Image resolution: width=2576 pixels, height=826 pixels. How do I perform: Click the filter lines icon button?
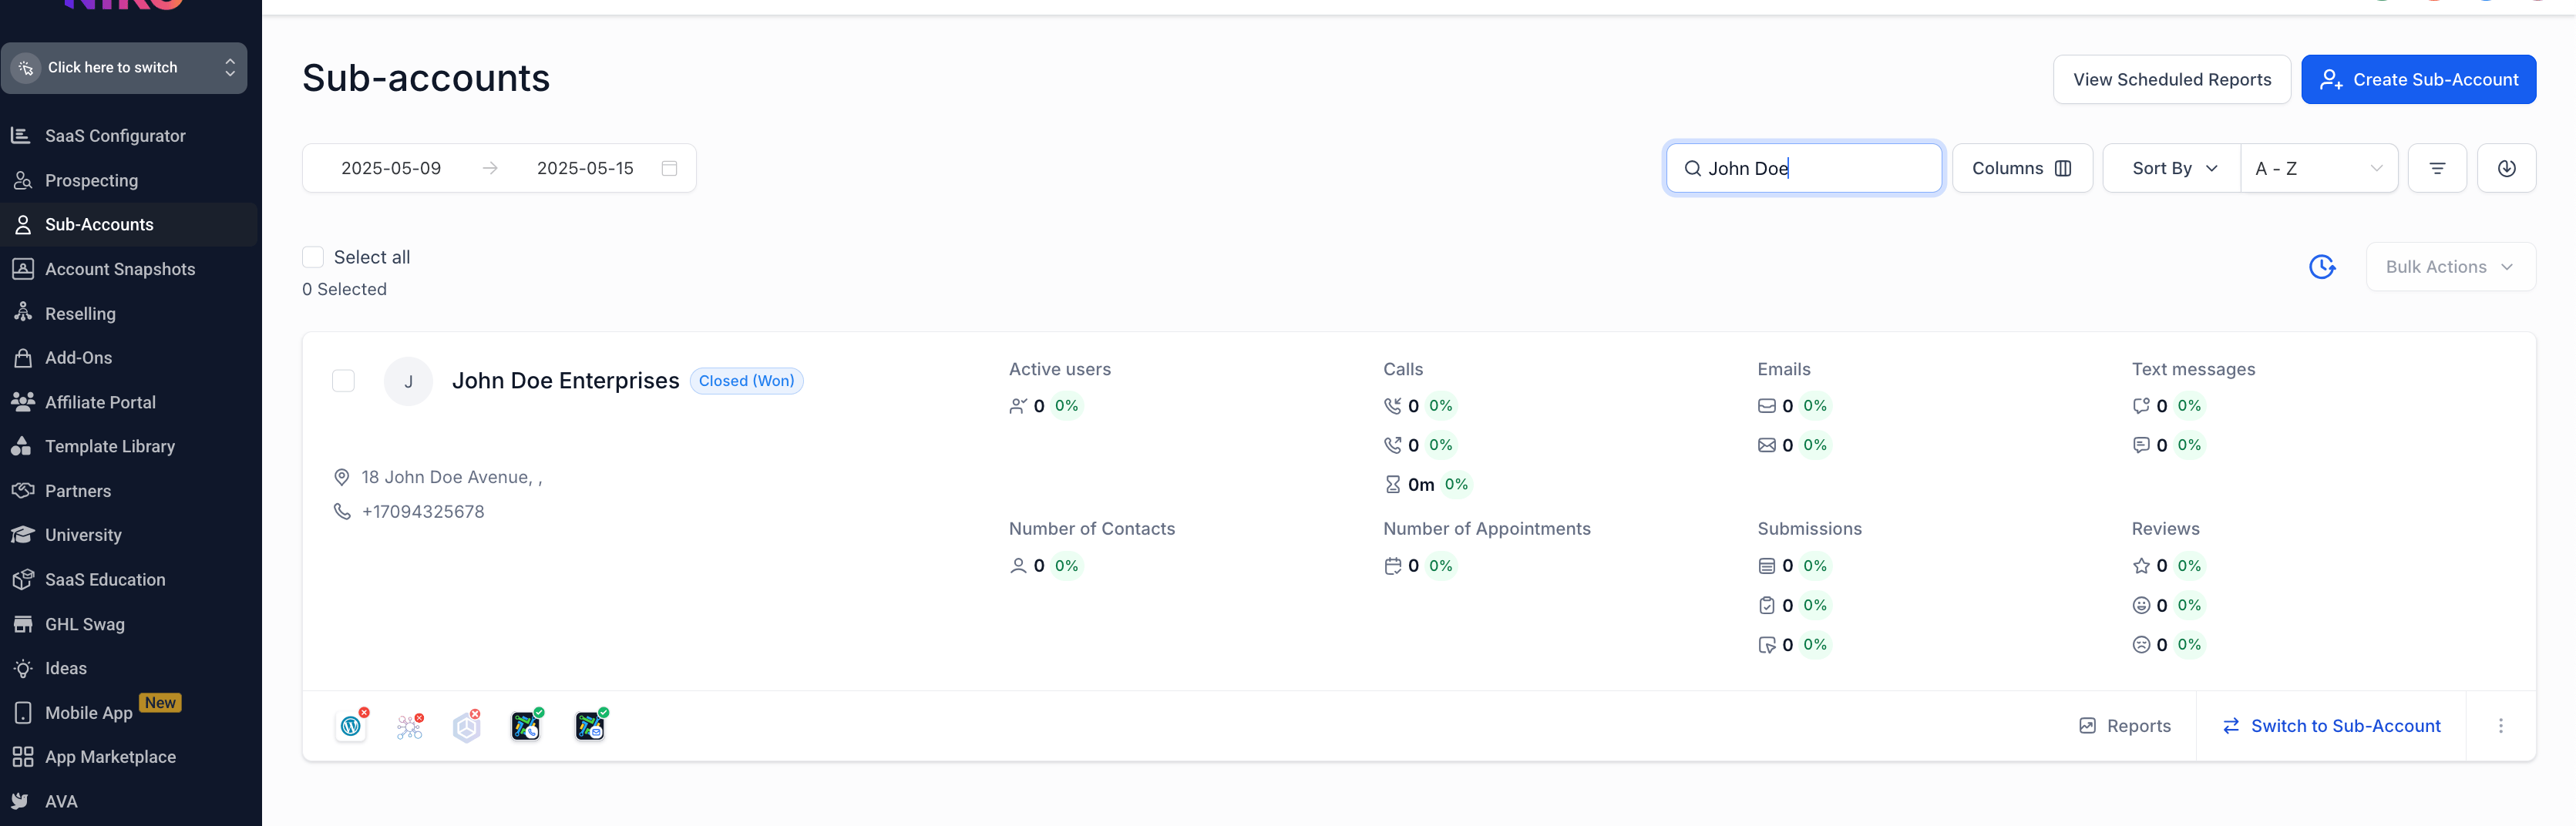click(2437, 168)
